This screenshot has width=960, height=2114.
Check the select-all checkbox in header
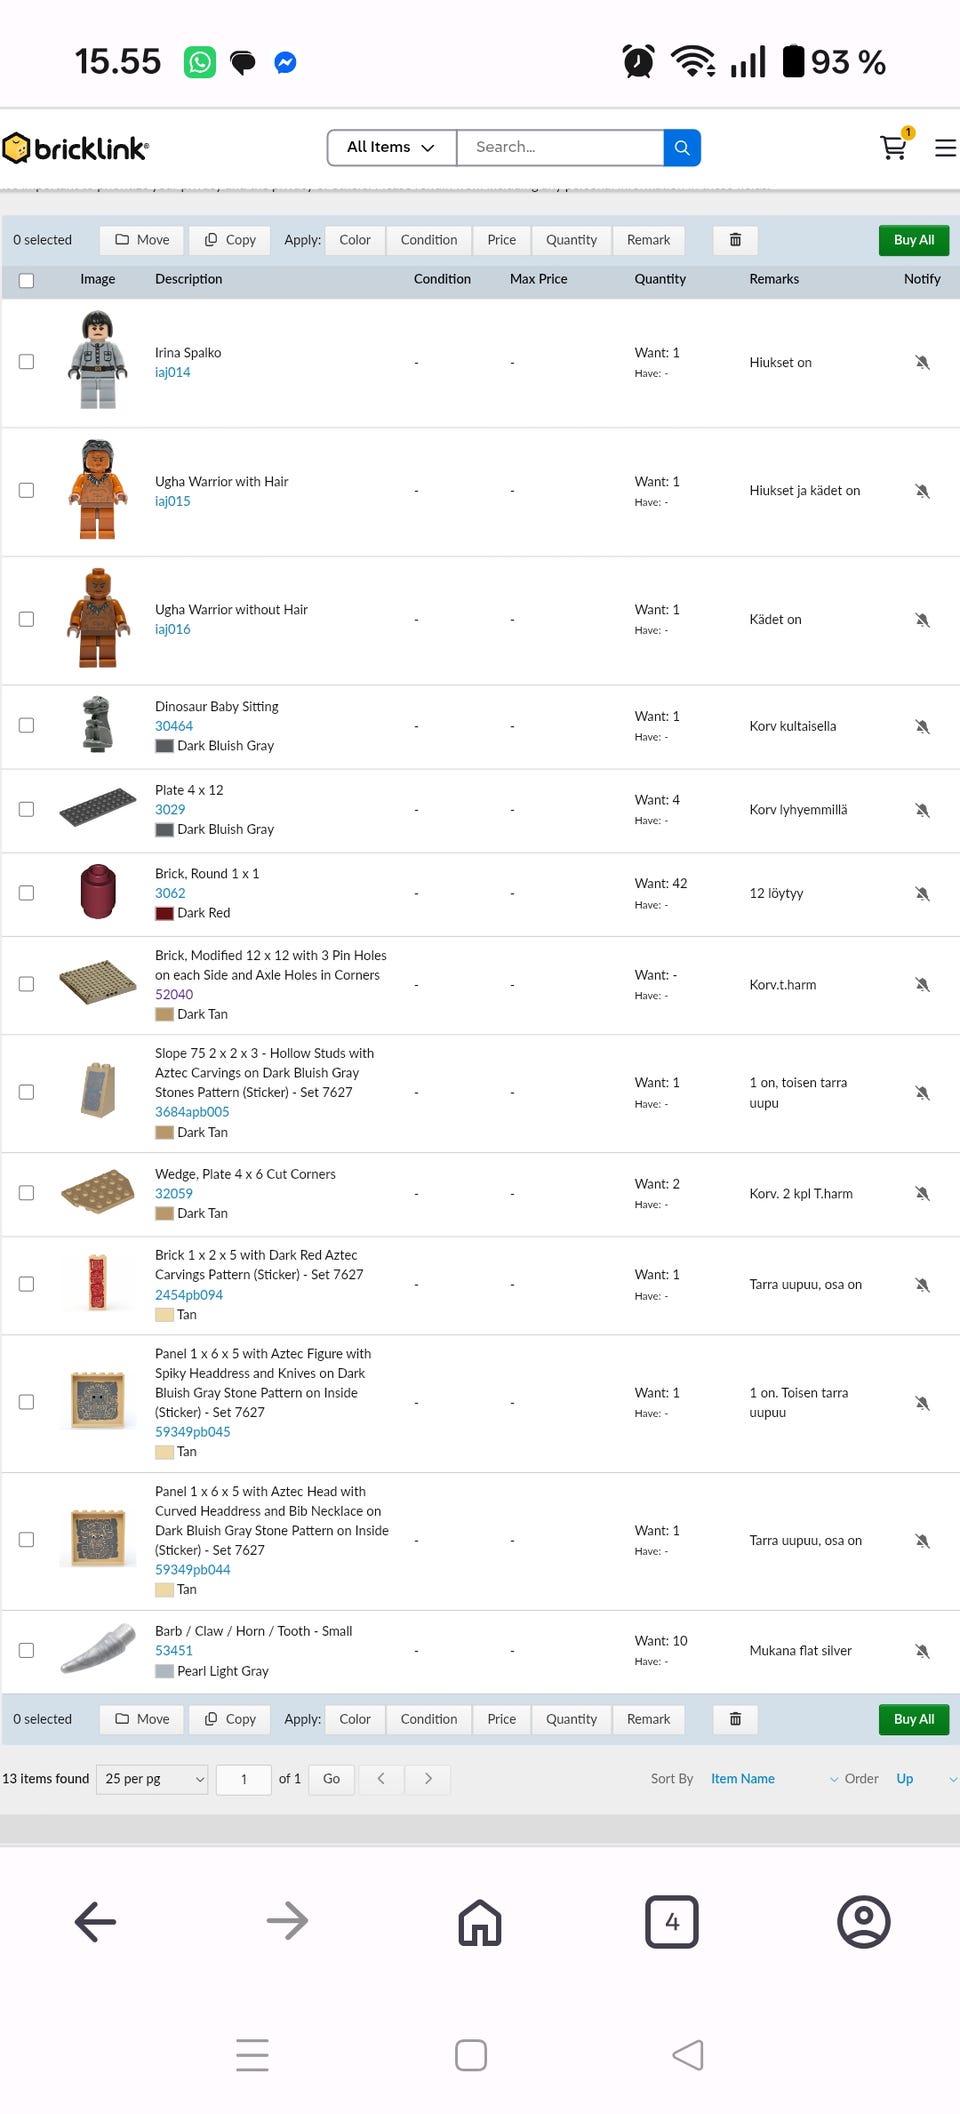[27, 280]
